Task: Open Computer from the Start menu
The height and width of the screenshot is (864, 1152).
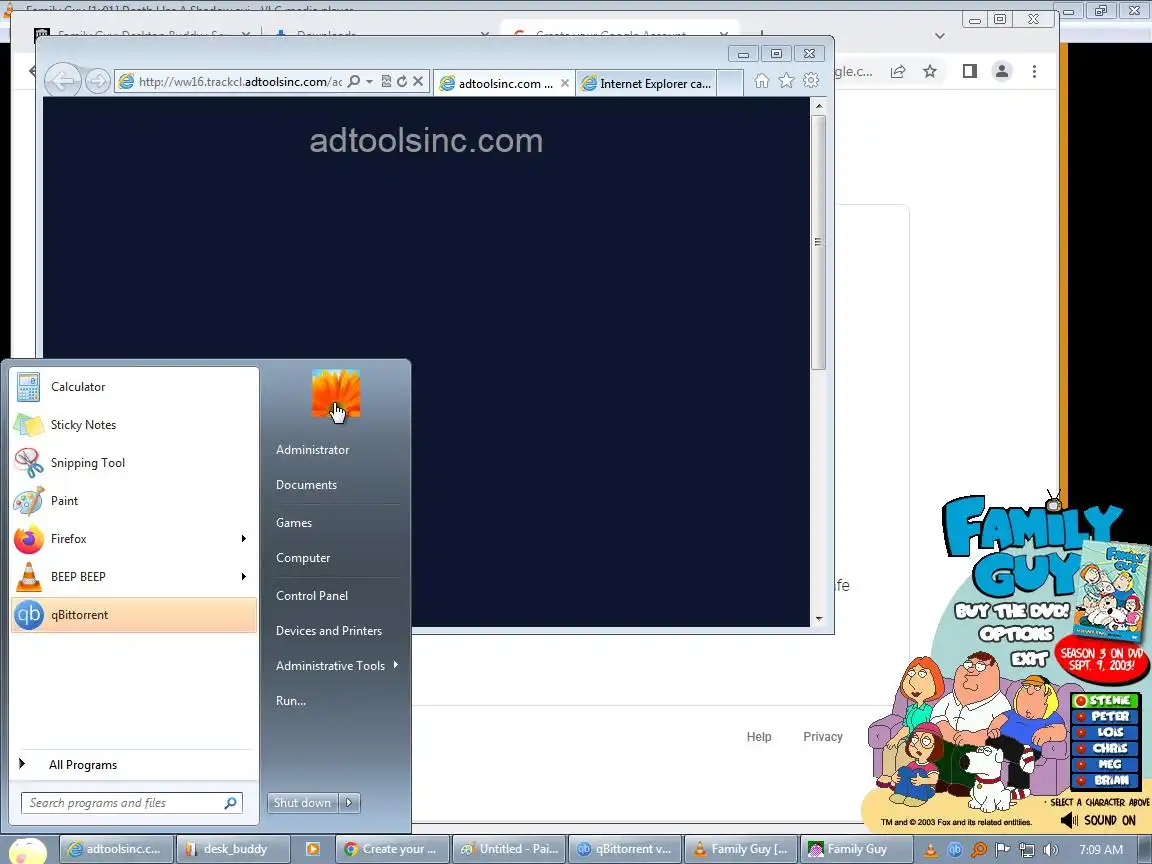Action: pos(303,558)
